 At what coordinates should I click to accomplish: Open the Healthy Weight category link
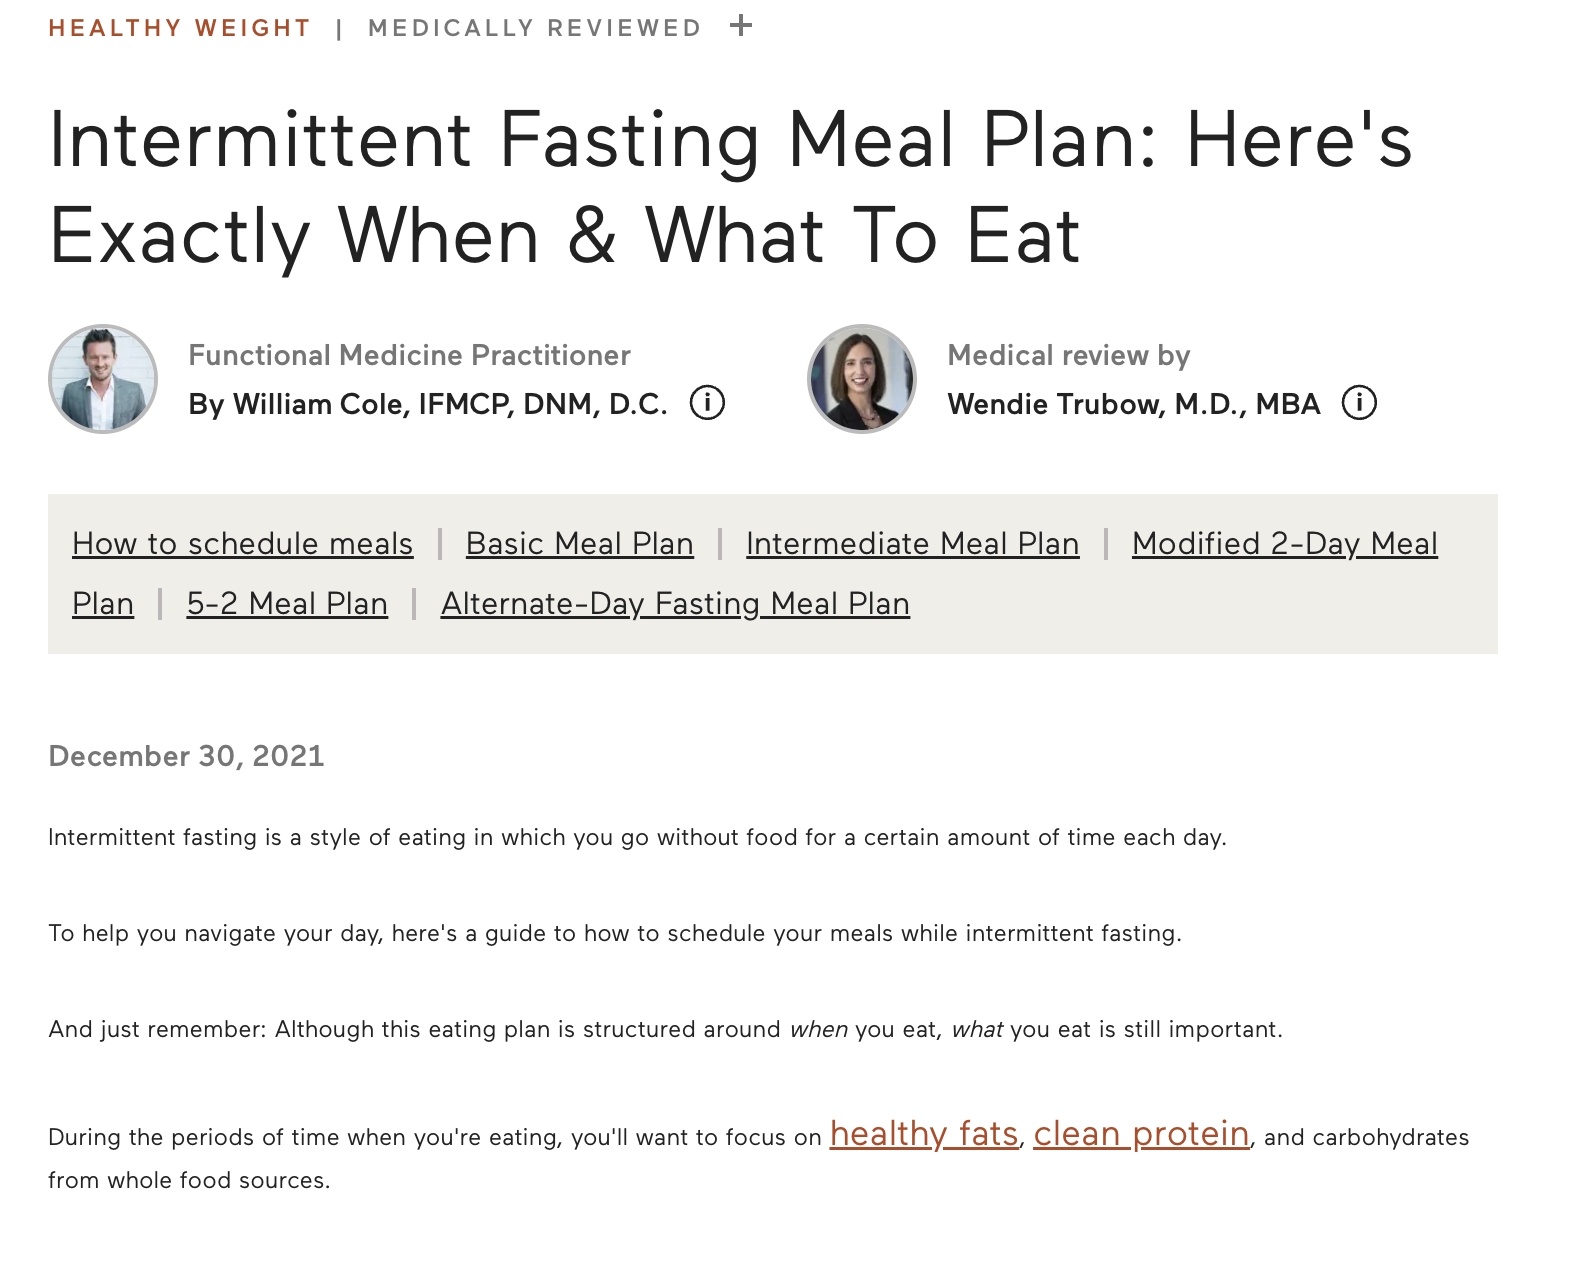click(x=180, y=28)
